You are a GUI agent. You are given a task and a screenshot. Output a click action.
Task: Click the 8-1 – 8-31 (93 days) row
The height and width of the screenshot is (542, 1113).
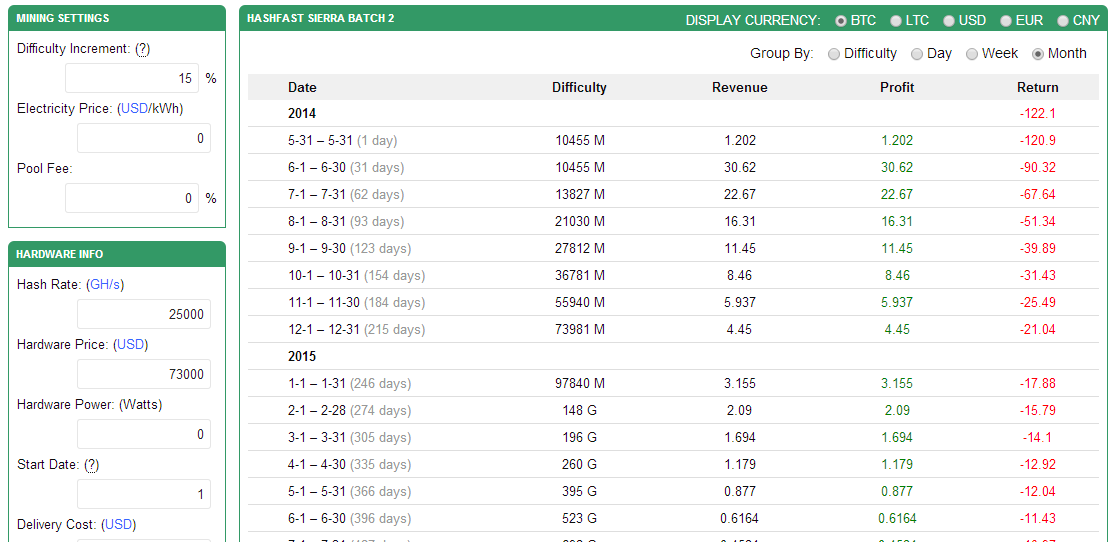[x=673, y=221]
